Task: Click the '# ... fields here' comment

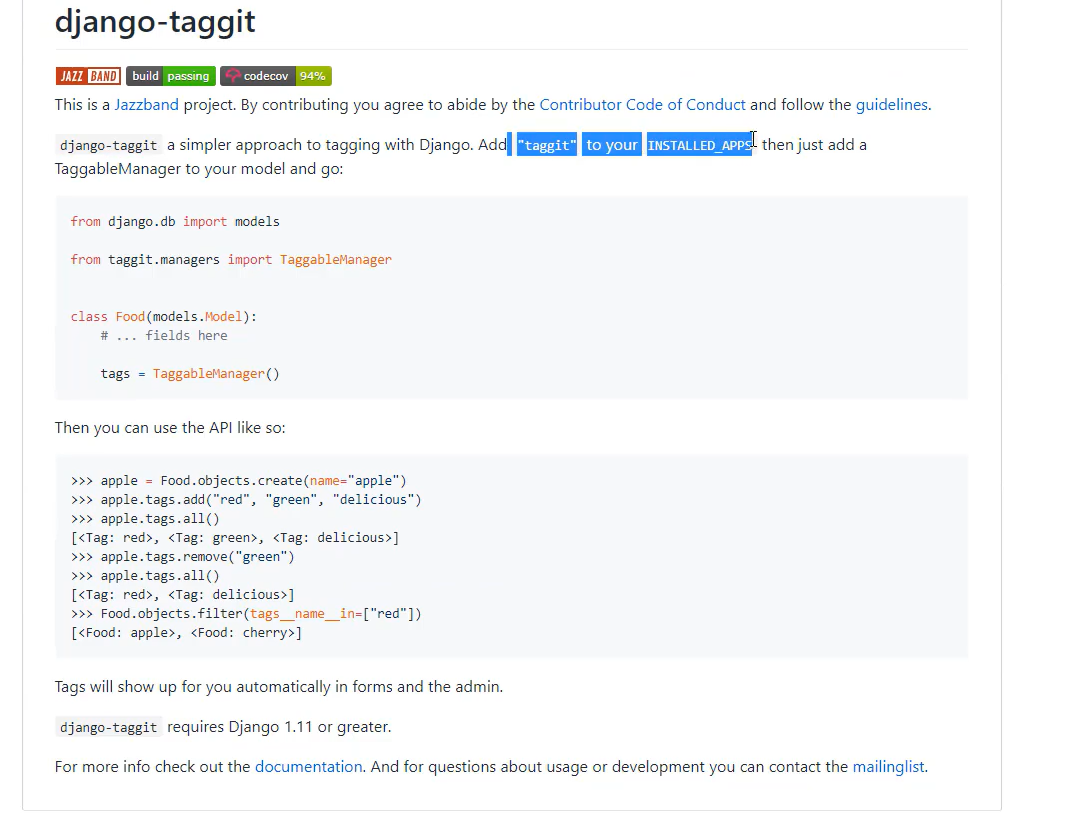Action: tap(164, 336)
